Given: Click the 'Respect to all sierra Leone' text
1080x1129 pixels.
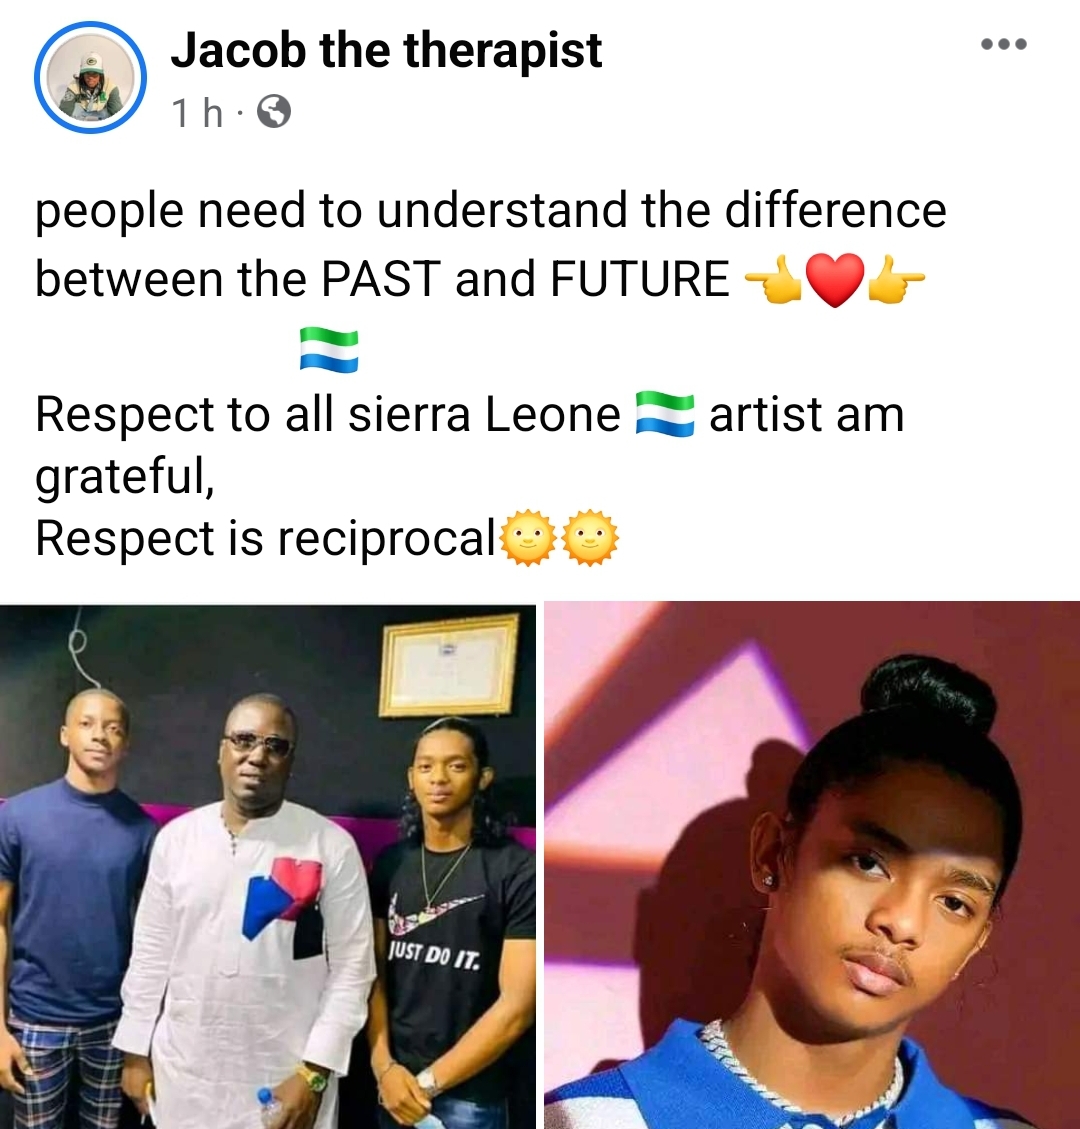Looking at the screenshot, I should point(328,415).
